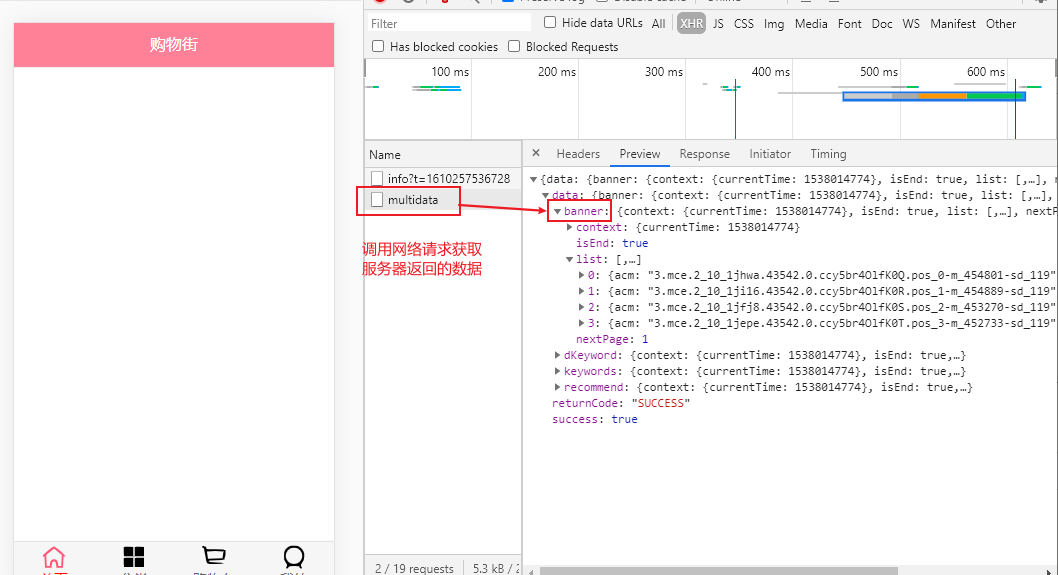Open the shopping cart icon in app
The height and width of the screenshot is (575, 1058).
[x=214, y=556]
